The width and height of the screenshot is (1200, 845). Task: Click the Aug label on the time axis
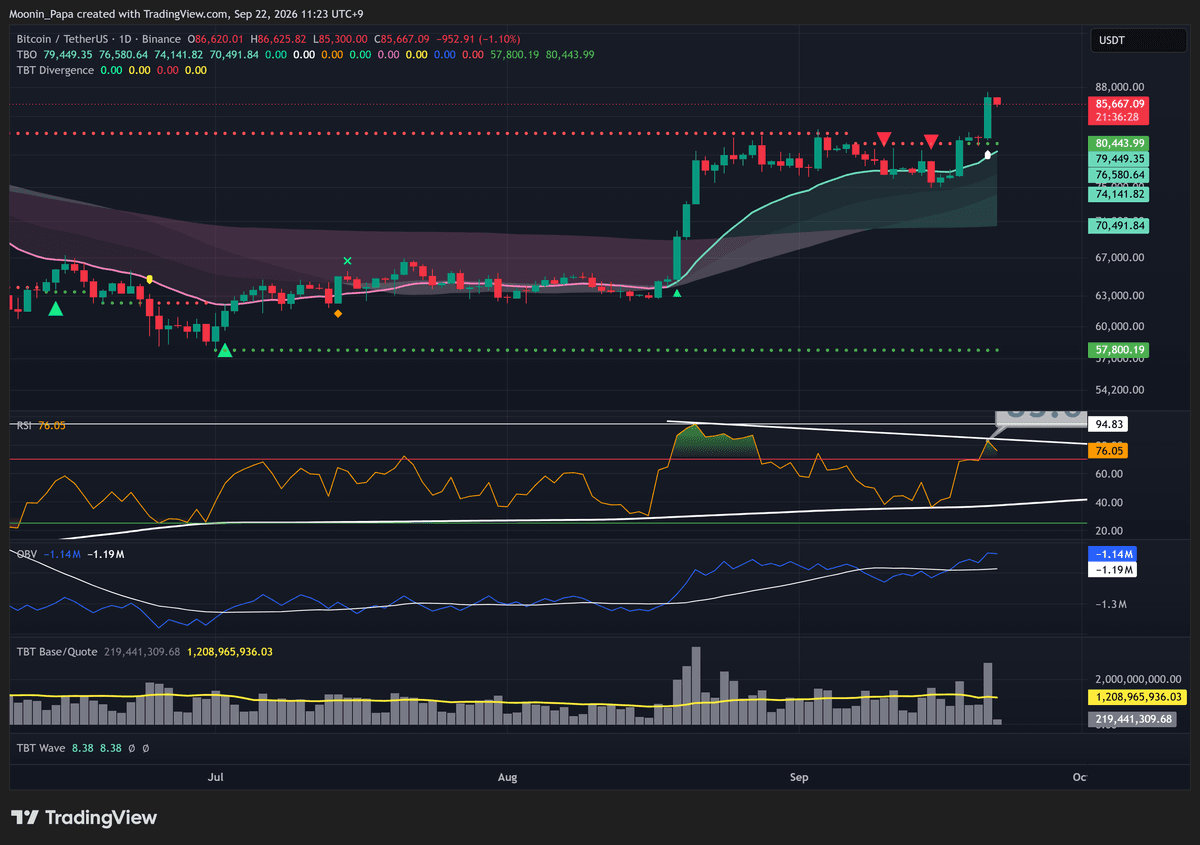coord(507,777)
